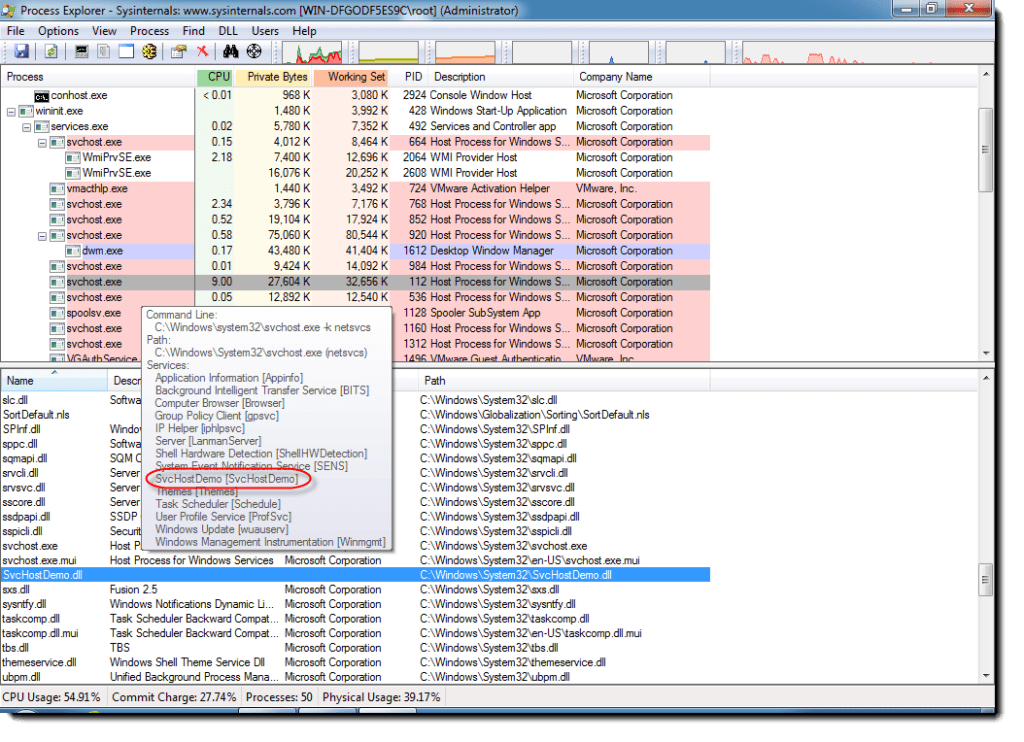1024x742 pixels.
Task: Collapse the wininit.exe process tree
Action: coord(12,111)
